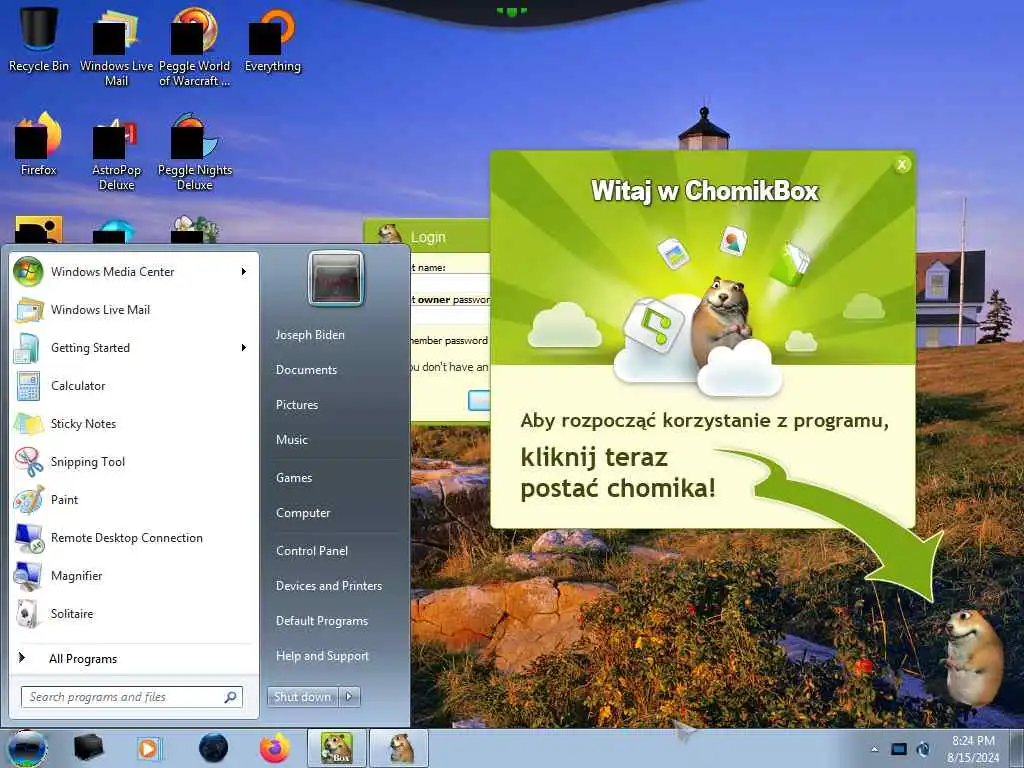Click the Login window title hamster icon

tap(389, 236)
